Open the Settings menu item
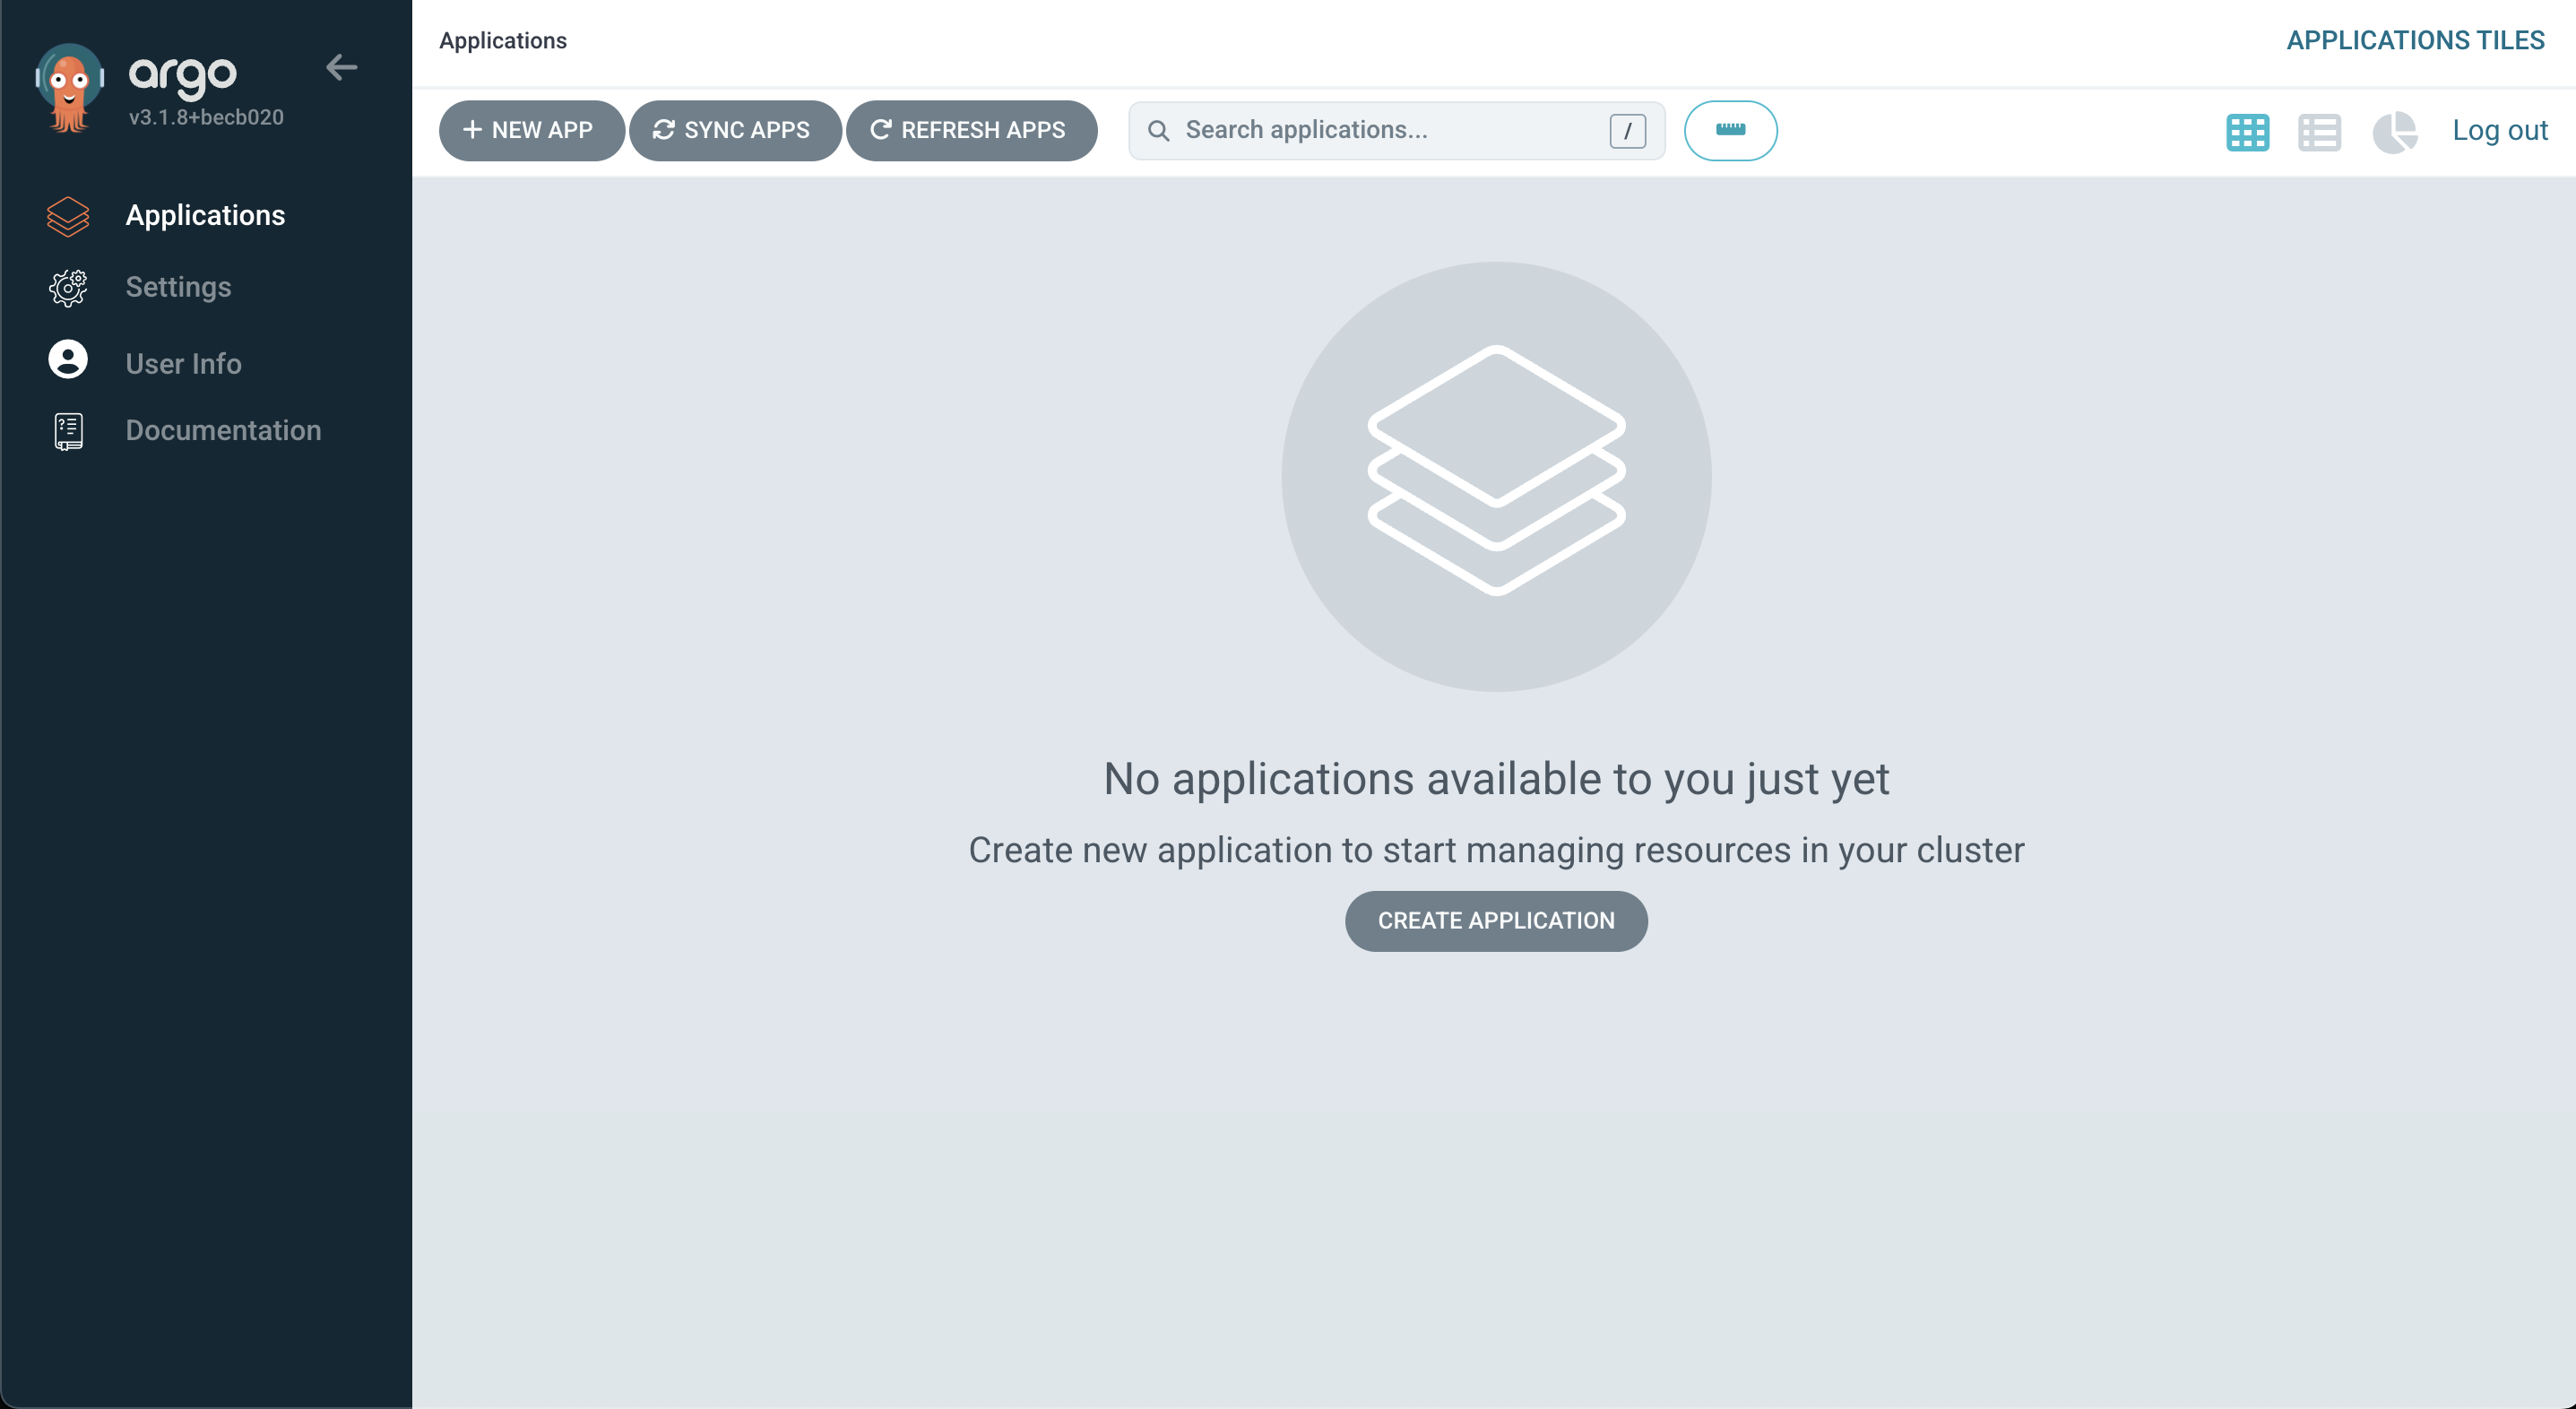 pos(178,287)
